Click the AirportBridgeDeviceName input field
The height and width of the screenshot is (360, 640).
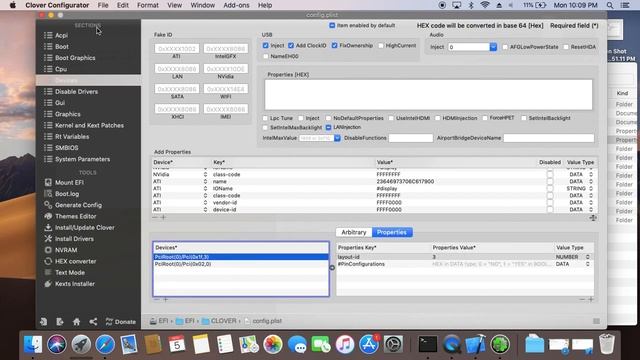coord(549,138)
